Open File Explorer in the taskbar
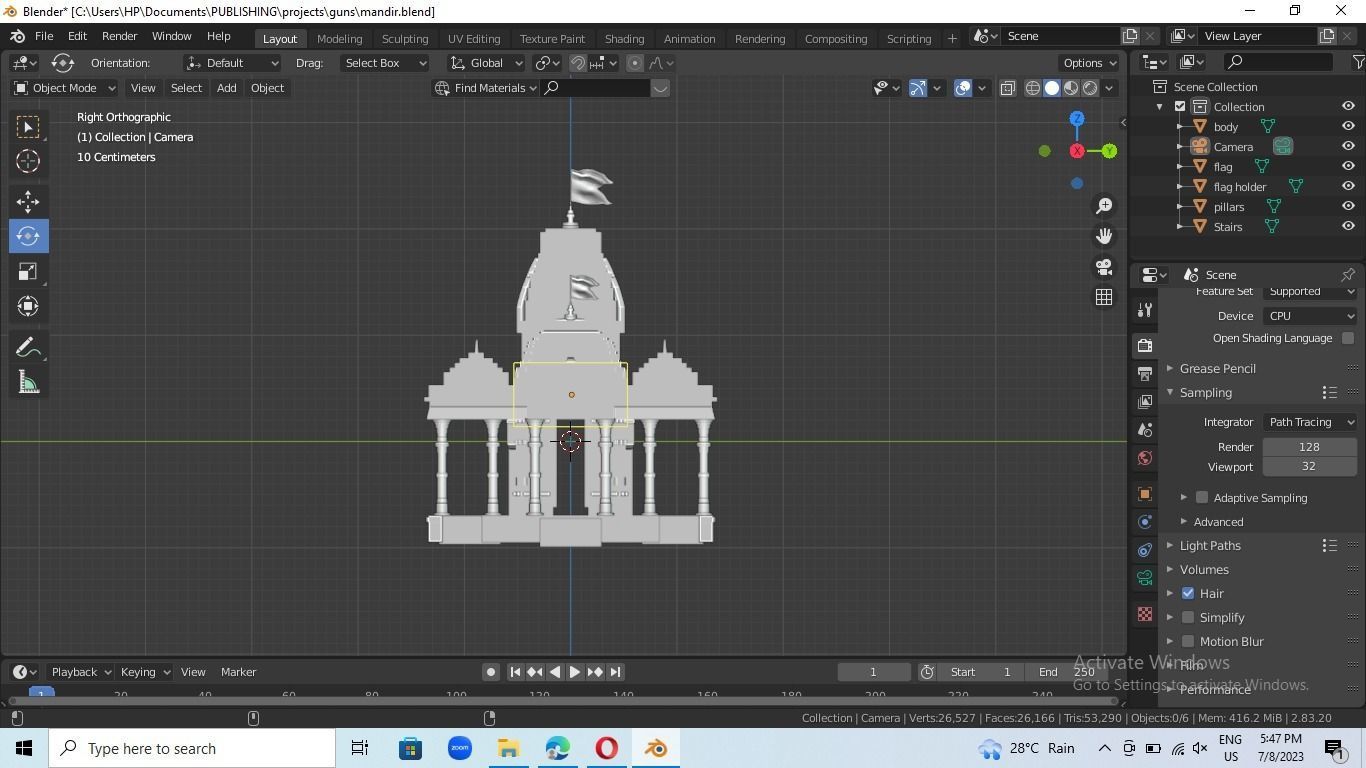Image resolution: width=1366 pixels, height=768 pixels. pos(508,748)
